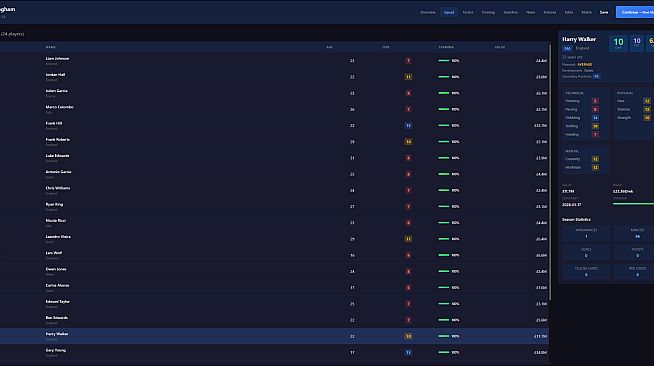Select player Nicola Ricci
The height and width of the screenshot is (366, 654).
(x=55, y=221)
